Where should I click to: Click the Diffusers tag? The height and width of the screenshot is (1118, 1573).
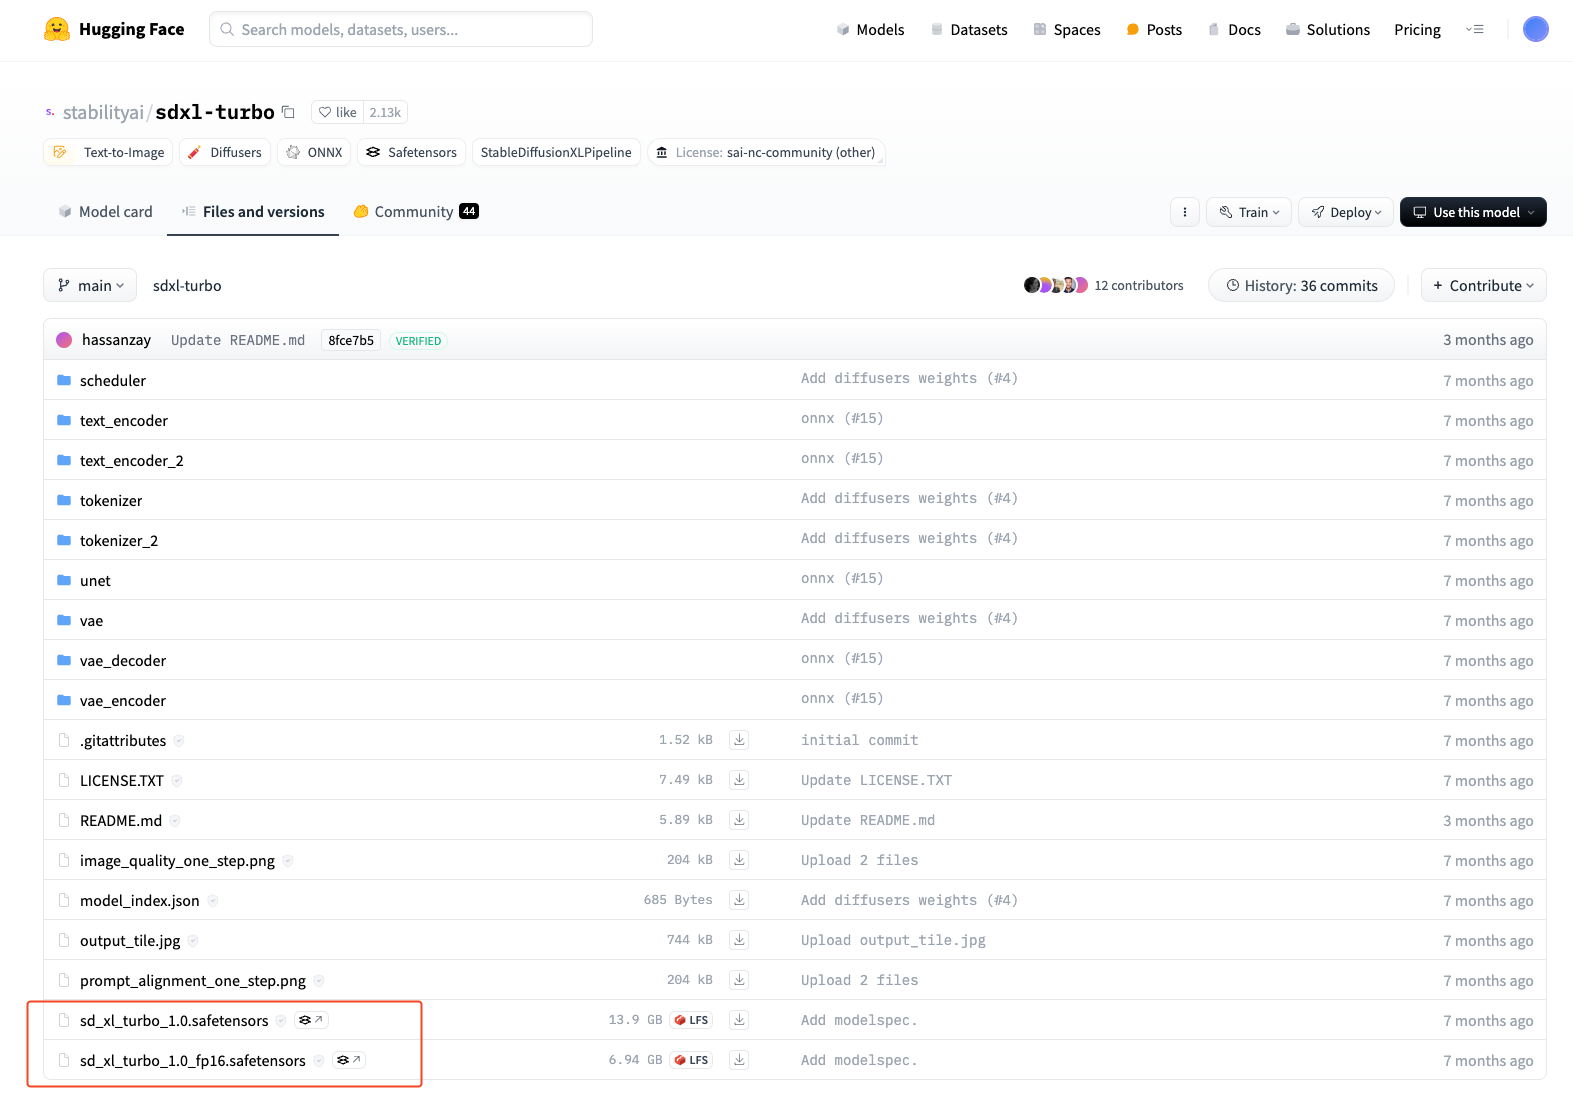tap(225, 152)
